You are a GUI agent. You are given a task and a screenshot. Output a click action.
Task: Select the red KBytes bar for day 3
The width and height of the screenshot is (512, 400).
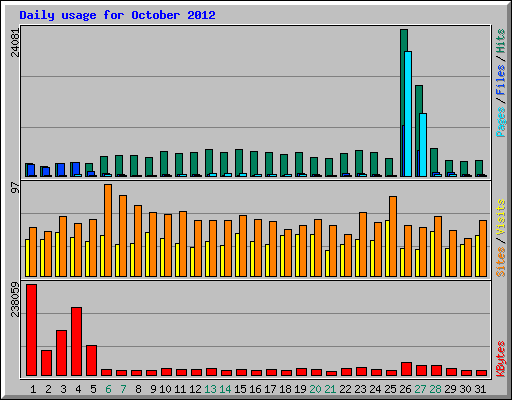61,353
